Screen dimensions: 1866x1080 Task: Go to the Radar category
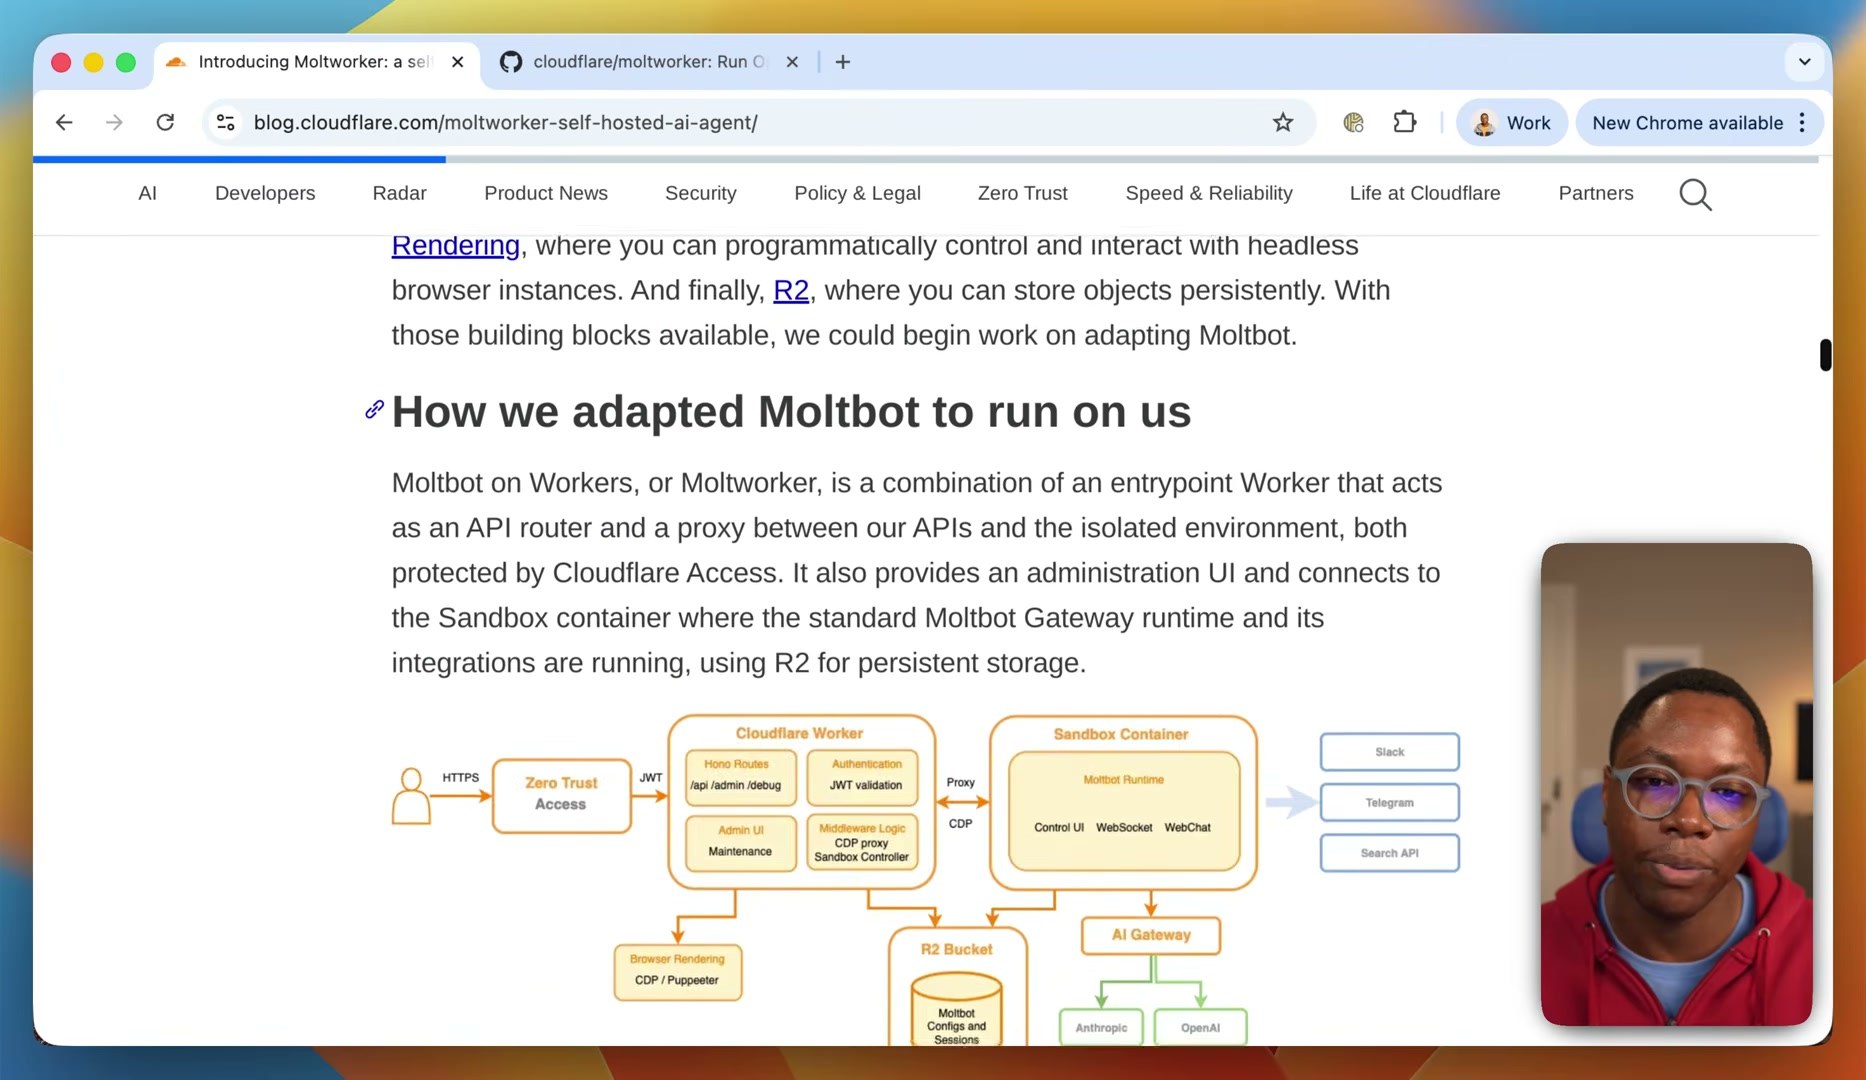399,193
